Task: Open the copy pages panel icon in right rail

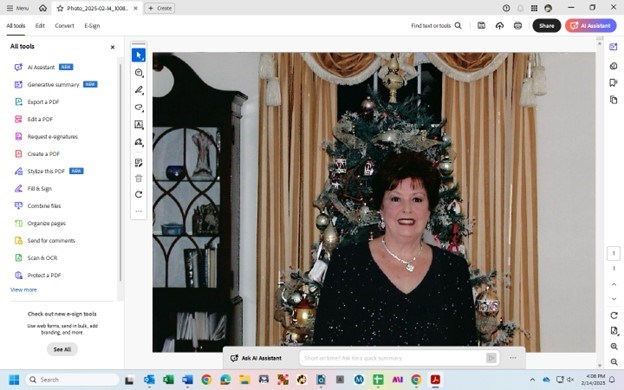Action: pos(613,99)
